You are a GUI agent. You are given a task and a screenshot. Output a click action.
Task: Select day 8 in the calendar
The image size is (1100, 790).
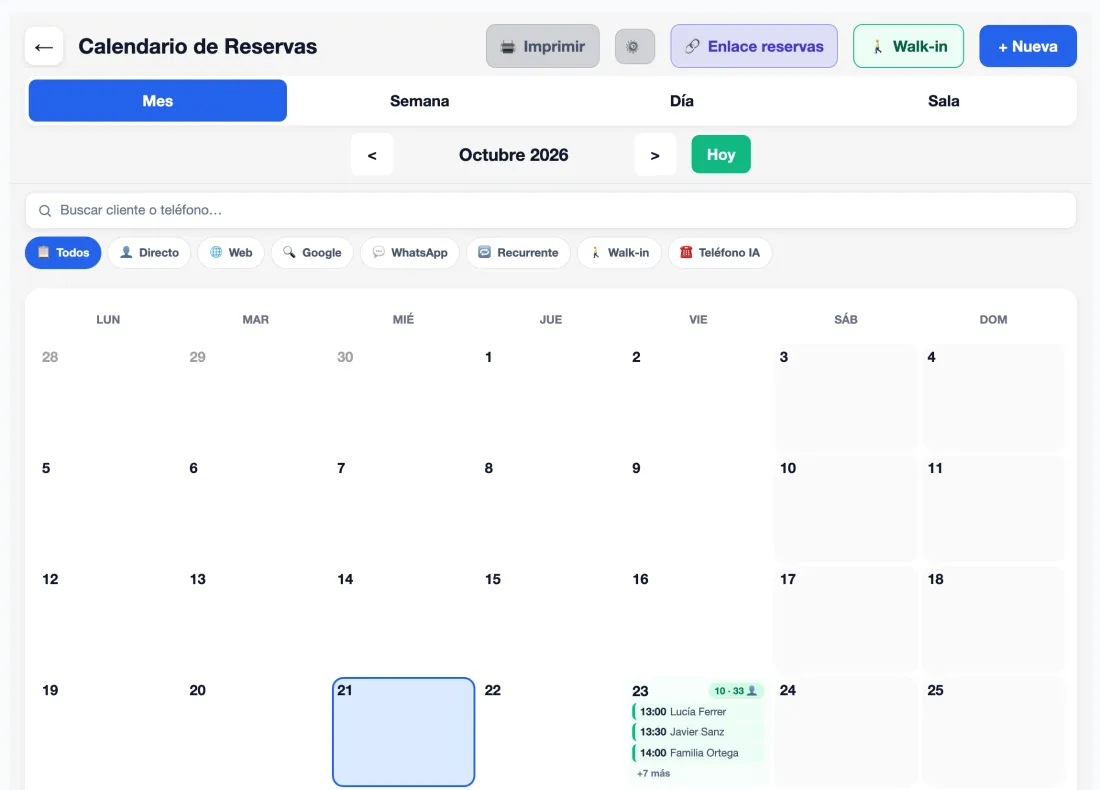click(x=551, y=508)
